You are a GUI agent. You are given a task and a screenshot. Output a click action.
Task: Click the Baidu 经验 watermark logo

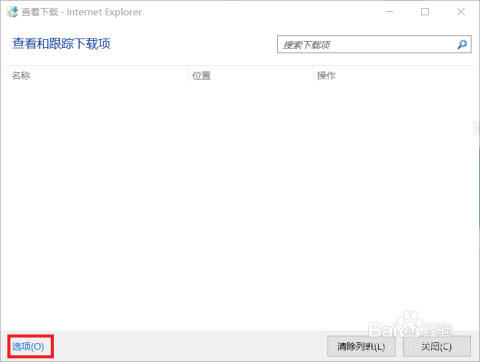[x=410, y=325]
